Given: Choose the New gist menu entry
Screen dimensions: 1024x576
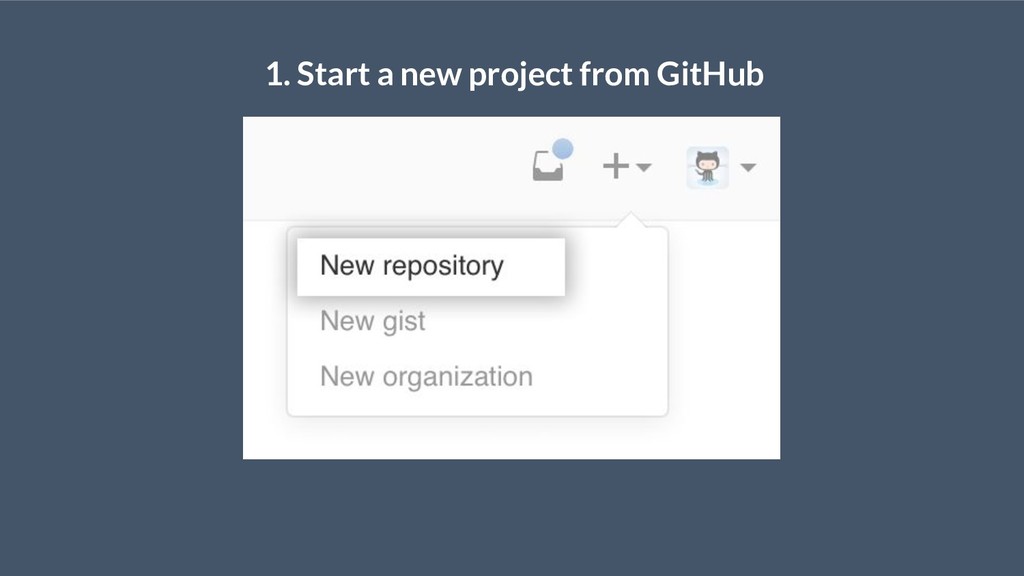Looking at the screenshot, I should click(372, 321).
